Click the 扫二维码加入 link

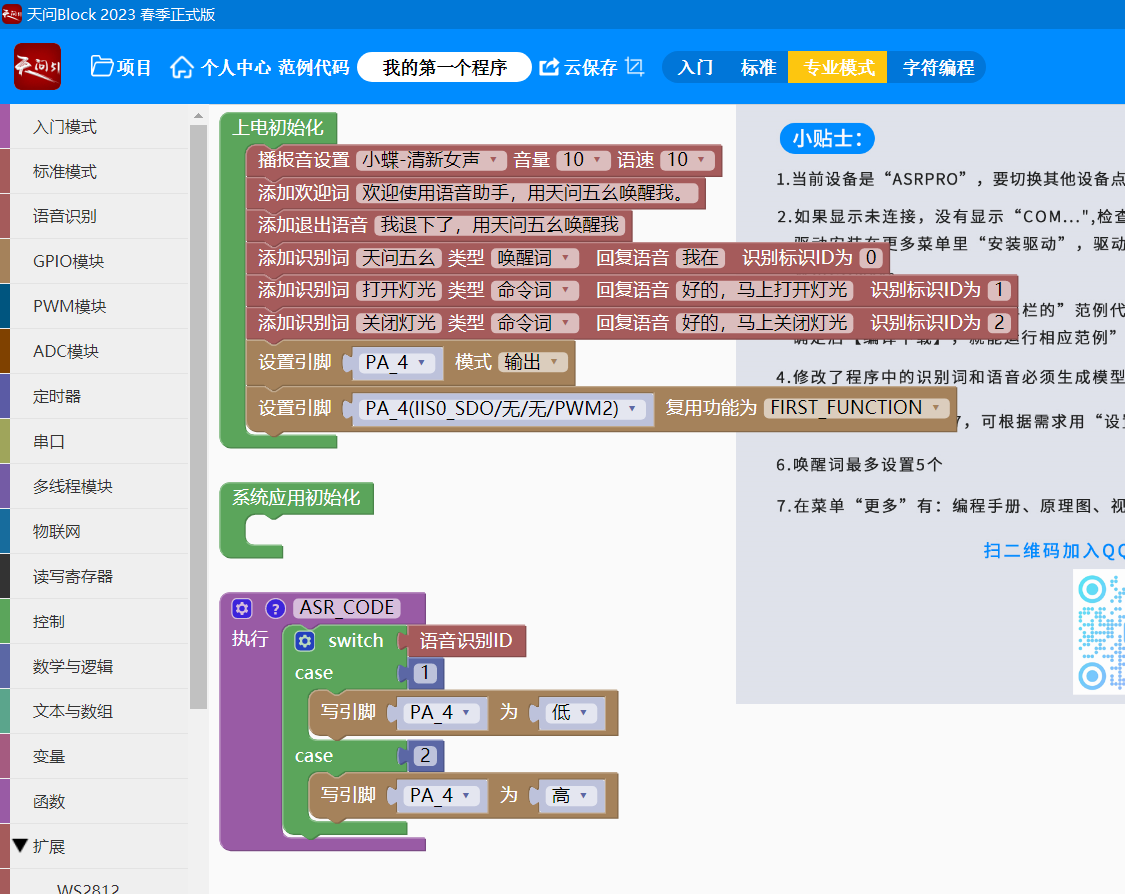pyautogui.click(x=1053, y=551)
